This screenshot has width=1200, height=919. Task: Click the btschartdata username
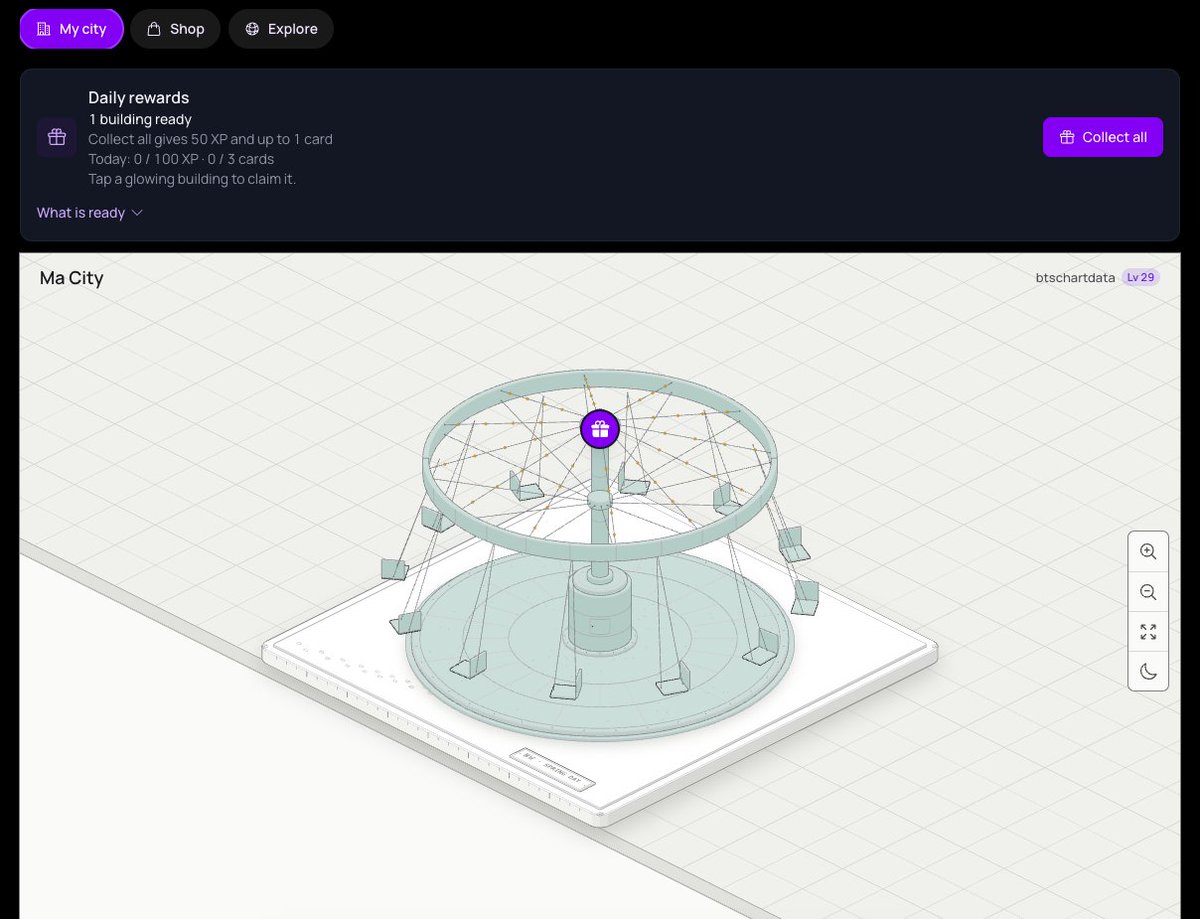click(1075, 277)
